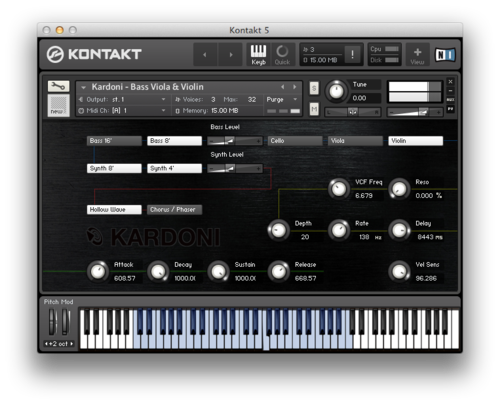
Task: Select previous preset arrow beside instrument name
Action: (x=283, y=87)
